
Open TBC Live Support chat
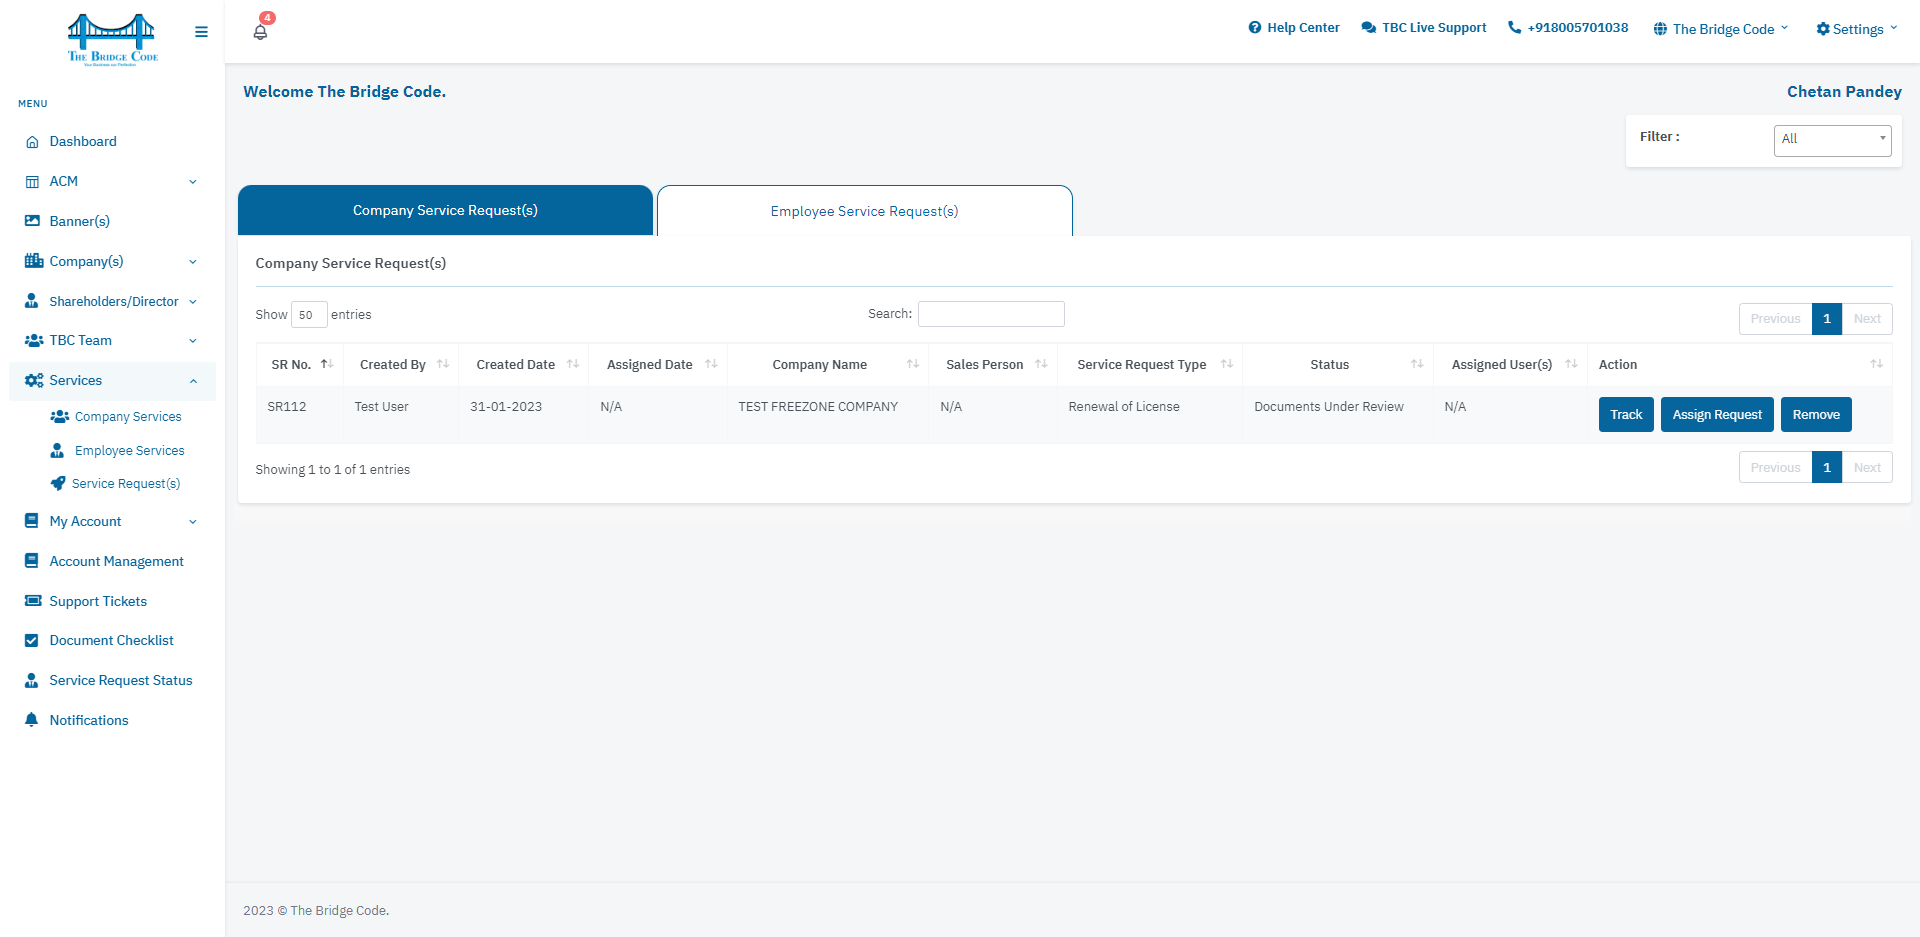[1424, 28]
